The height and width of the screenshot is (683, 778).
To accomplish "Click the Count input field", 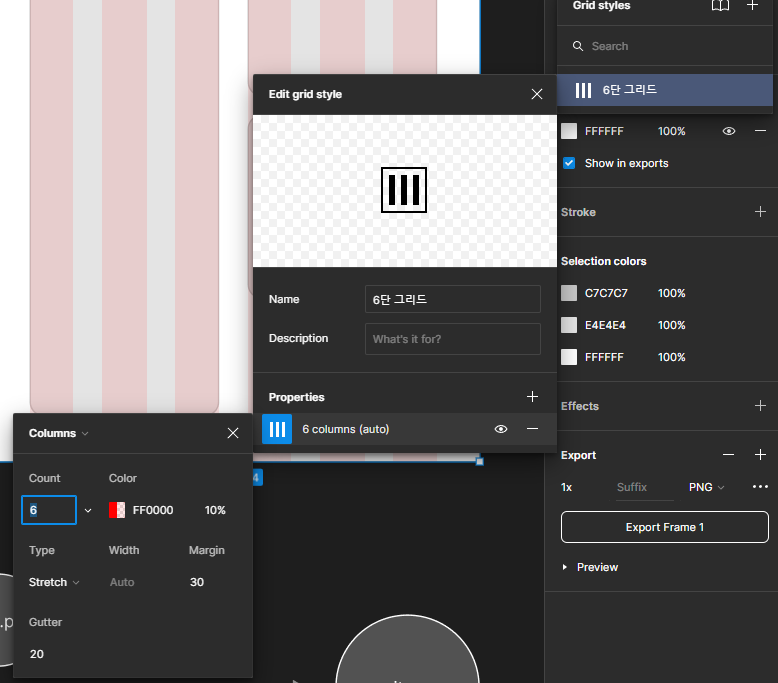I will click(49, 510).
